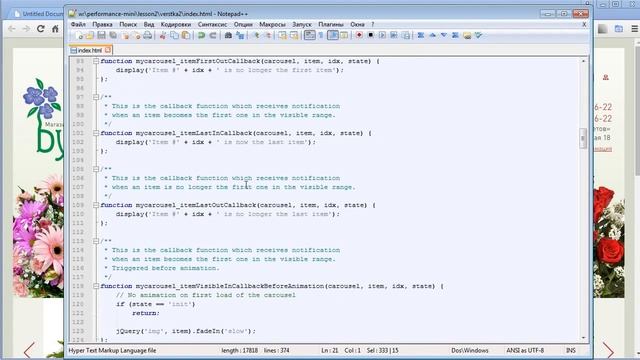Stop macro recording with black square

pos(371,36)
